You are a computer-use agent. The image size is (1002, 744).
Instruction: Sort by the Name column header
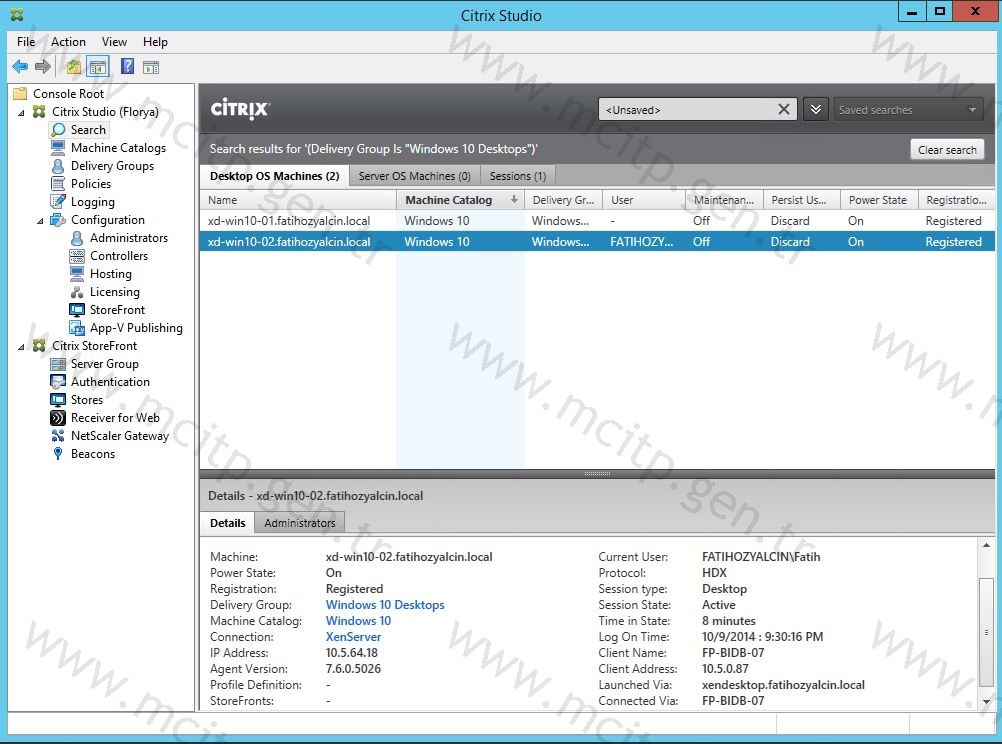[298, 200]
